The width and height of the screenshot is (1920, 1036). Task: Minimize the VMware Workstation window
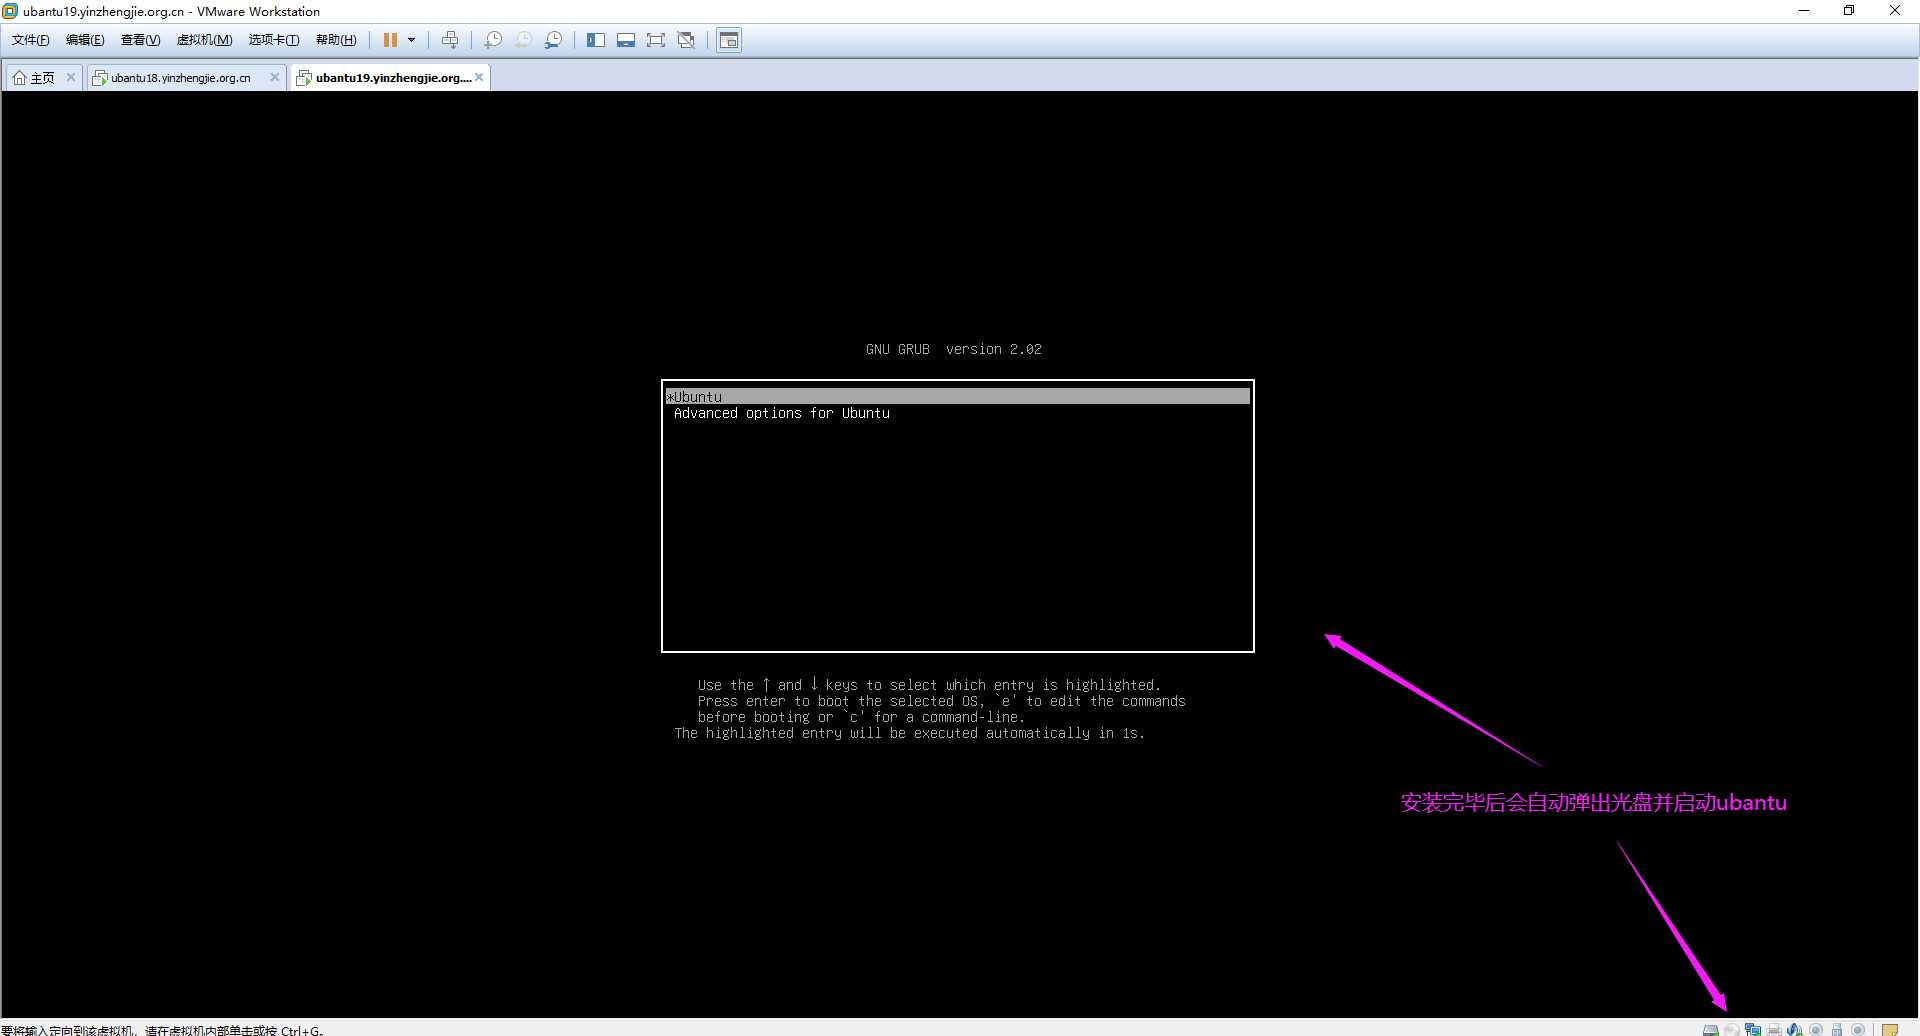click(1804, 11)
